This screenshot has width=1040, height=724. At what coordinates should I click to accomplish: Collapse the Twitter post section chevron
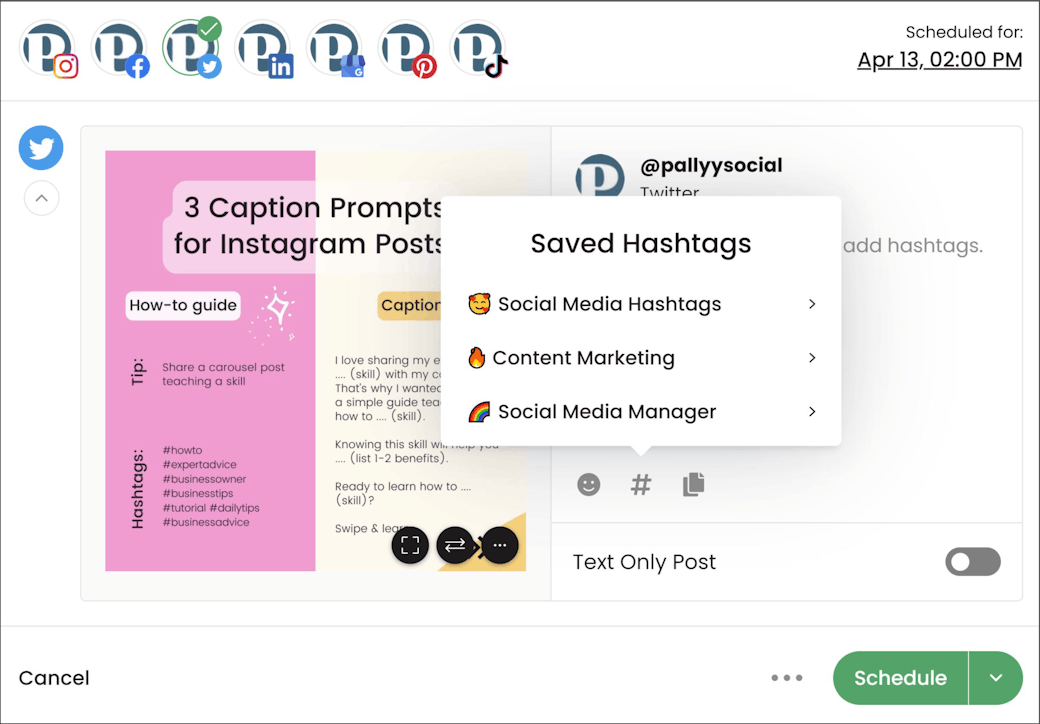(x=41, y=198)
